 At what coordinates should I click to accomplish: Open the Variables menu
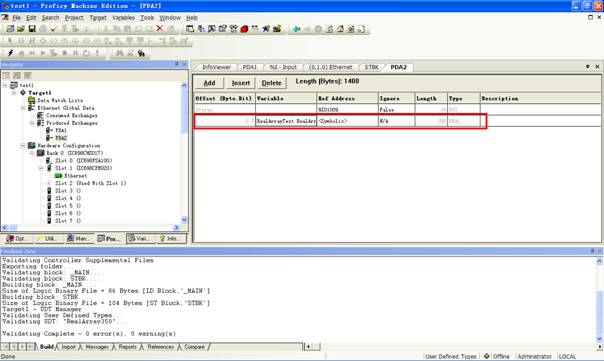click(x=123, y=18)
